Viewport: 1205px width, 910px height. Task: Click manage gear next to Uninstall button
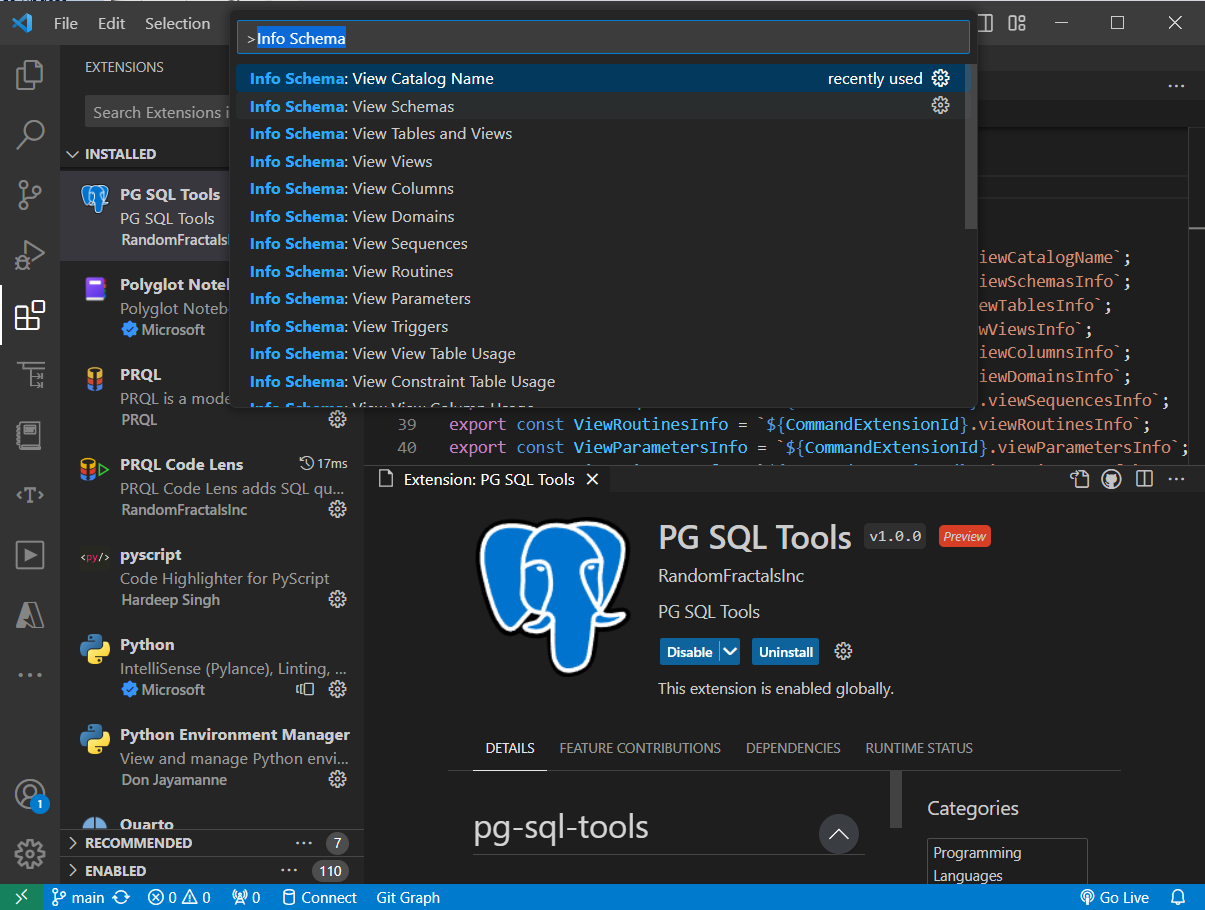[x=843, y=651]
